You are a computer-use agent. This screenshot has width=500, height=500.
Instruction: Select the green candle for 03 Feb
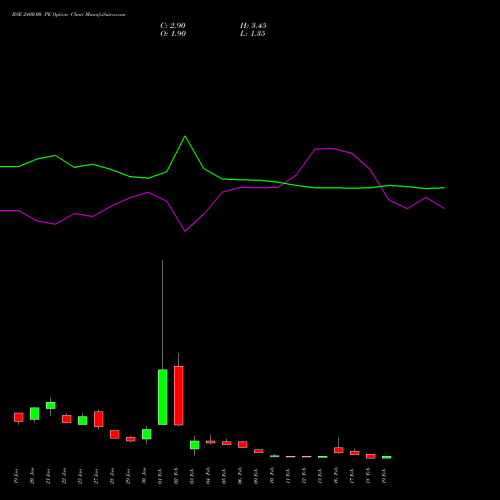(x=194, y=445)
